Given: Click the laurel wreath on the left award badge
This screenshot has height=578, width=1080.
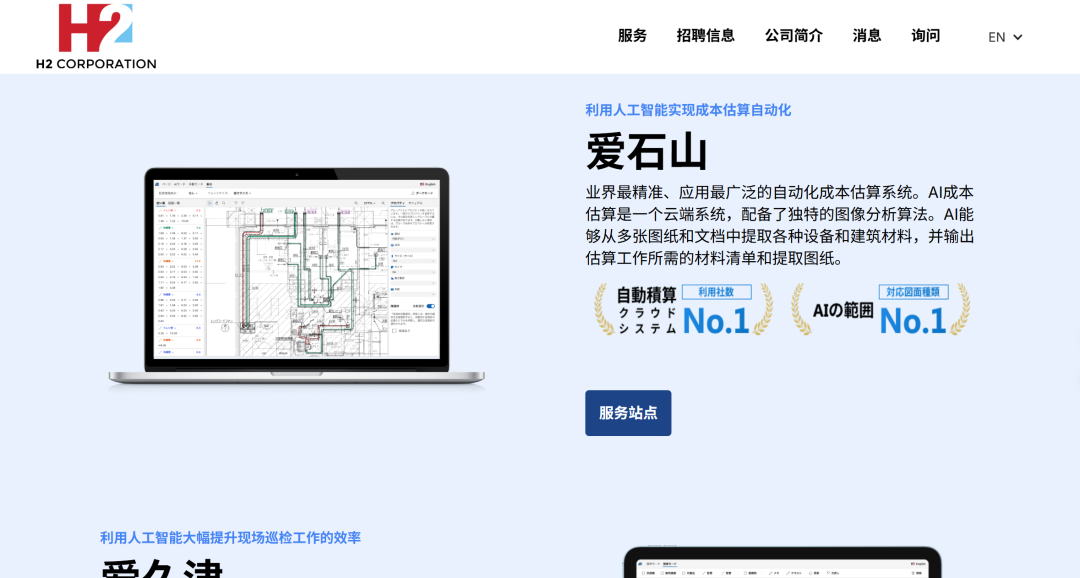Looking at the screenshot, I should click(x=602, y=309).
